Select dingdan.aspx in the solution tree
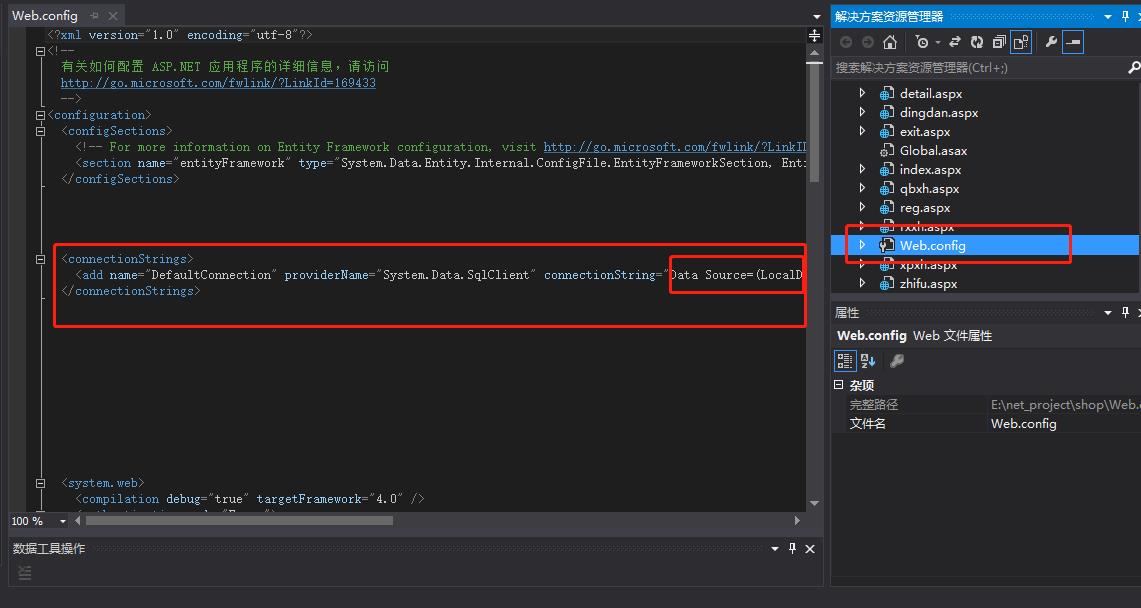 pyautogui.click(x=939, y=113)
